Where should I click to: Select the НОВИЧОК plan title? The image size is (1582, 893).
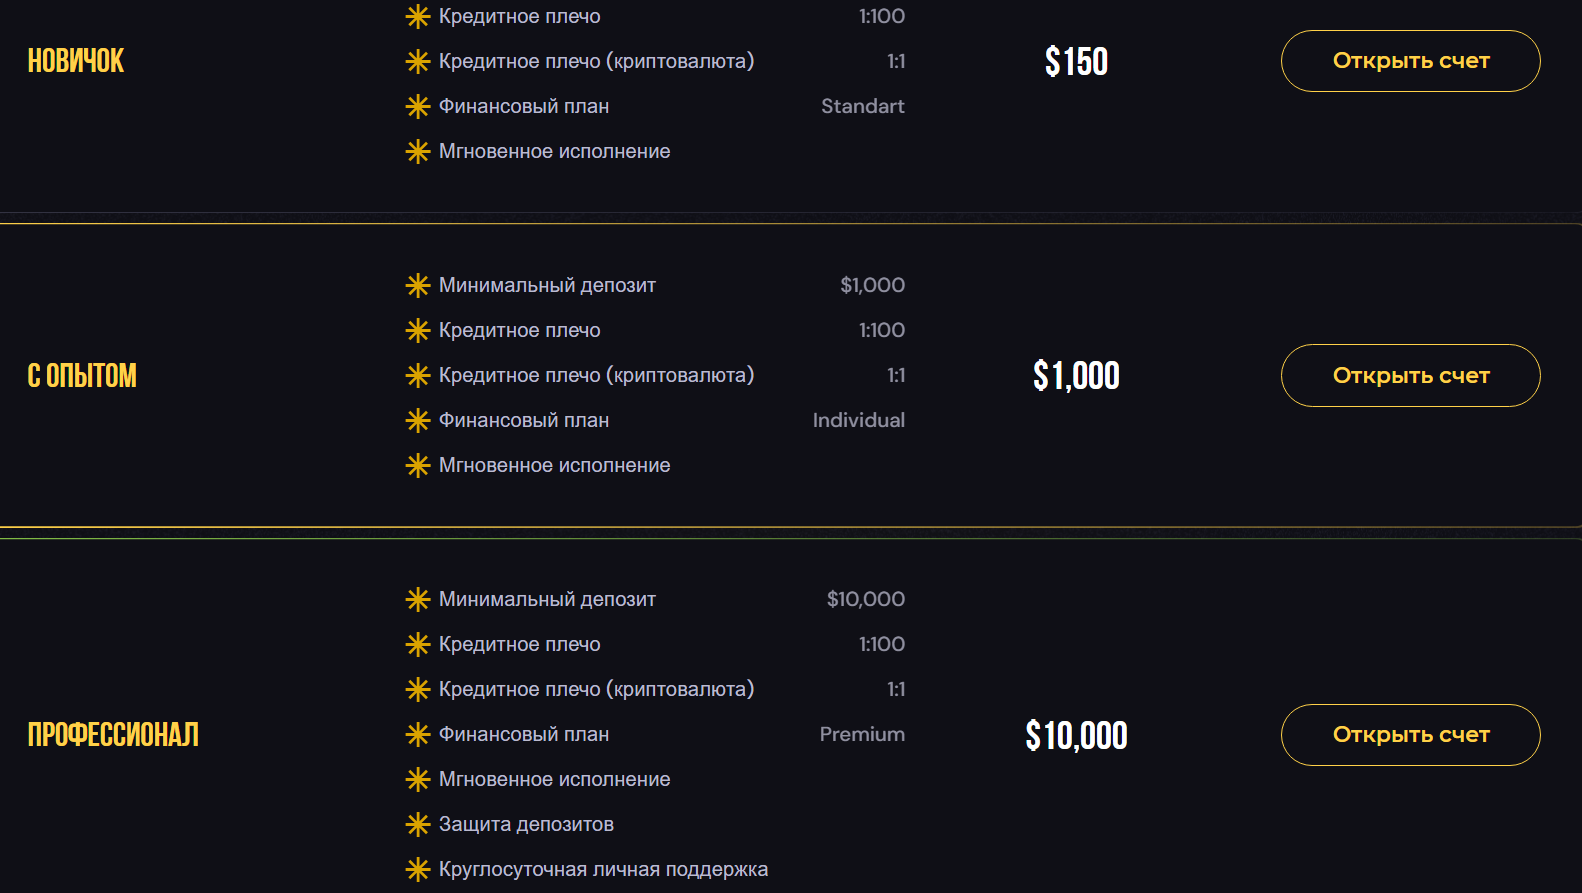pyautogui.click(x=76, y=61)
